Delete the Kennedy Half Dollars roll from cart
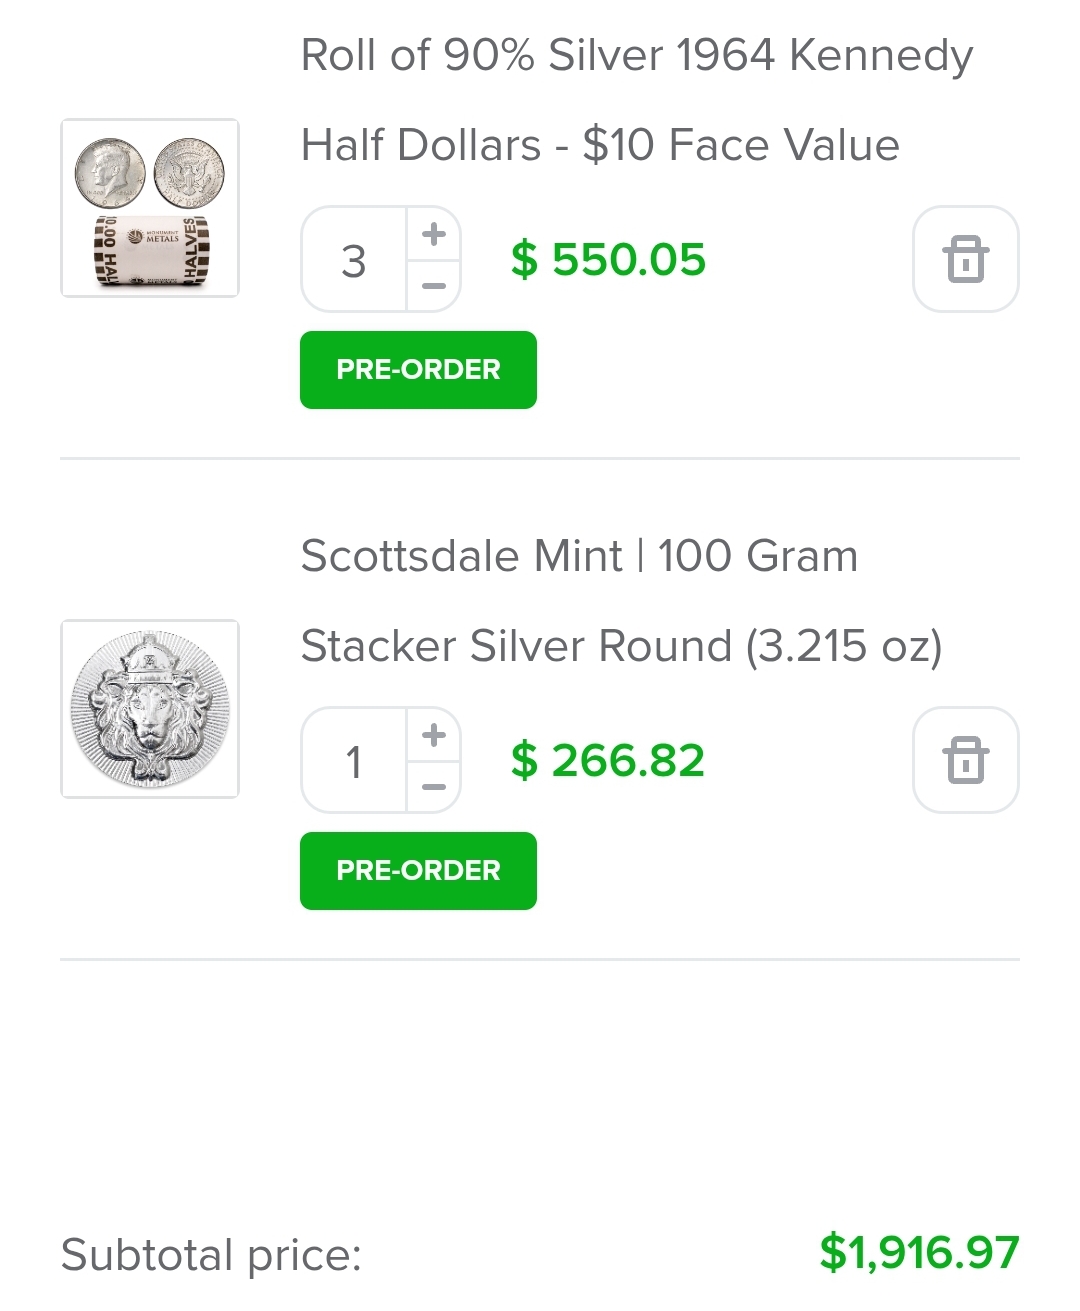Screen dimensions: 1080x1311 point(965,259)
